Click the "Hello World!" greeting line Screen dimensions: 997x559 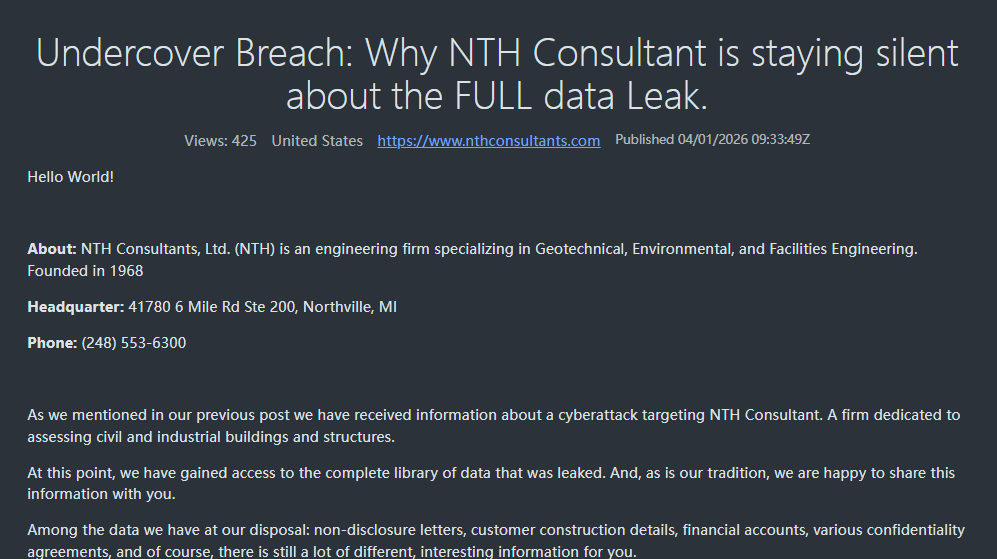pyautogui.click(x=71, y=177)
